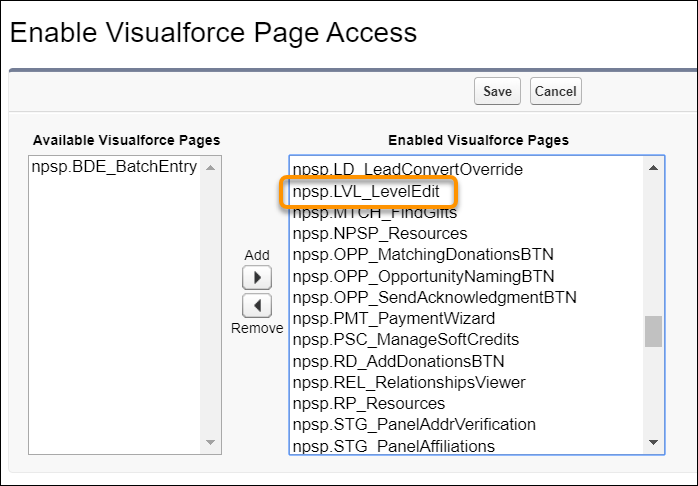
Task: Click scroll down arrow in Available Pages list
Action: pos(211,442)
